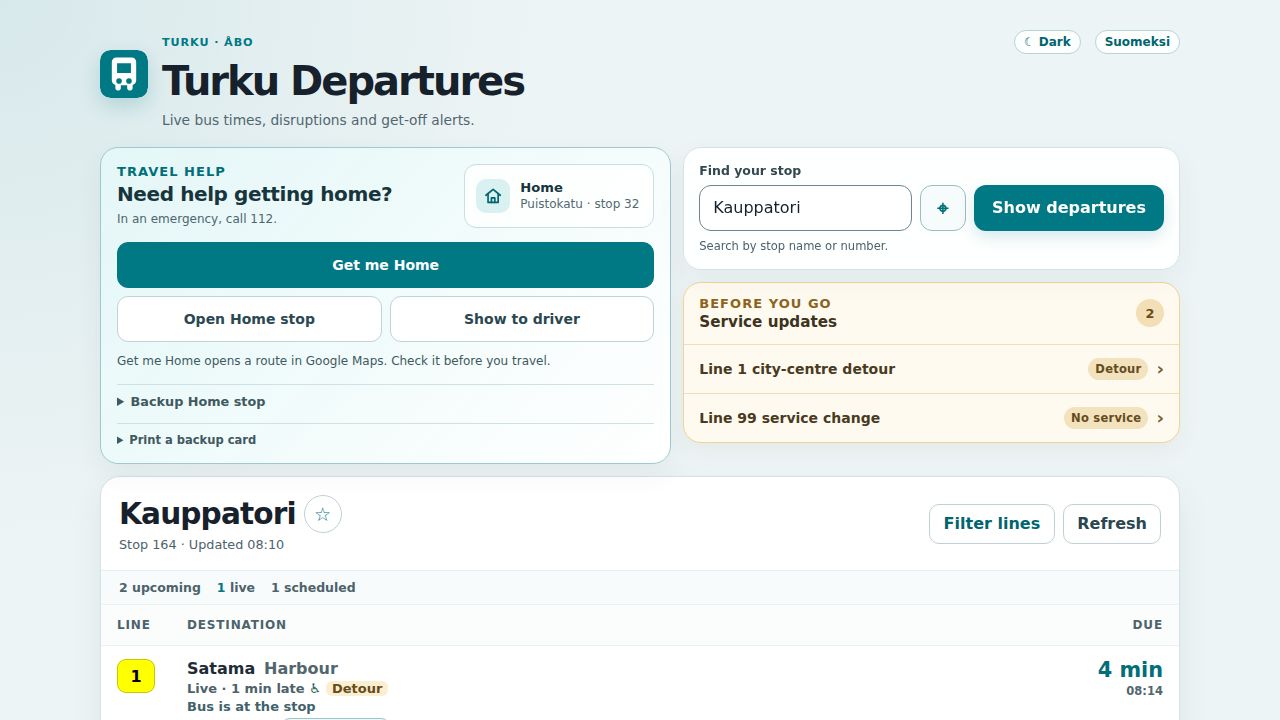The image size is (1280, 720).
Task: Click the 'Bus is at the stop' status
Action: click(251, 707)
